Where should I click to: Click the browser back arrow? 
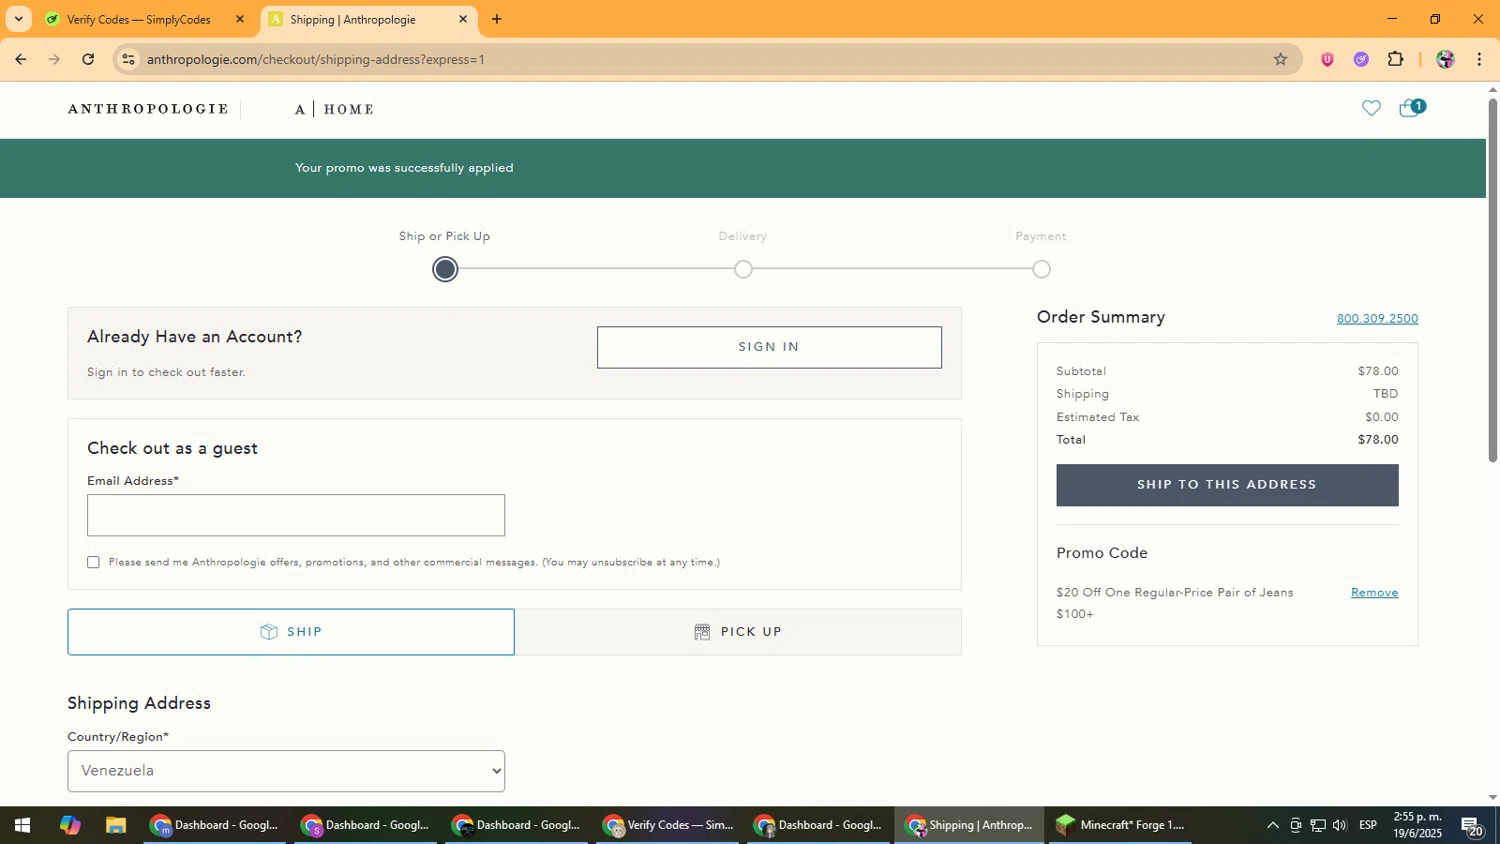pyautogui.click(x=20, y=59)
